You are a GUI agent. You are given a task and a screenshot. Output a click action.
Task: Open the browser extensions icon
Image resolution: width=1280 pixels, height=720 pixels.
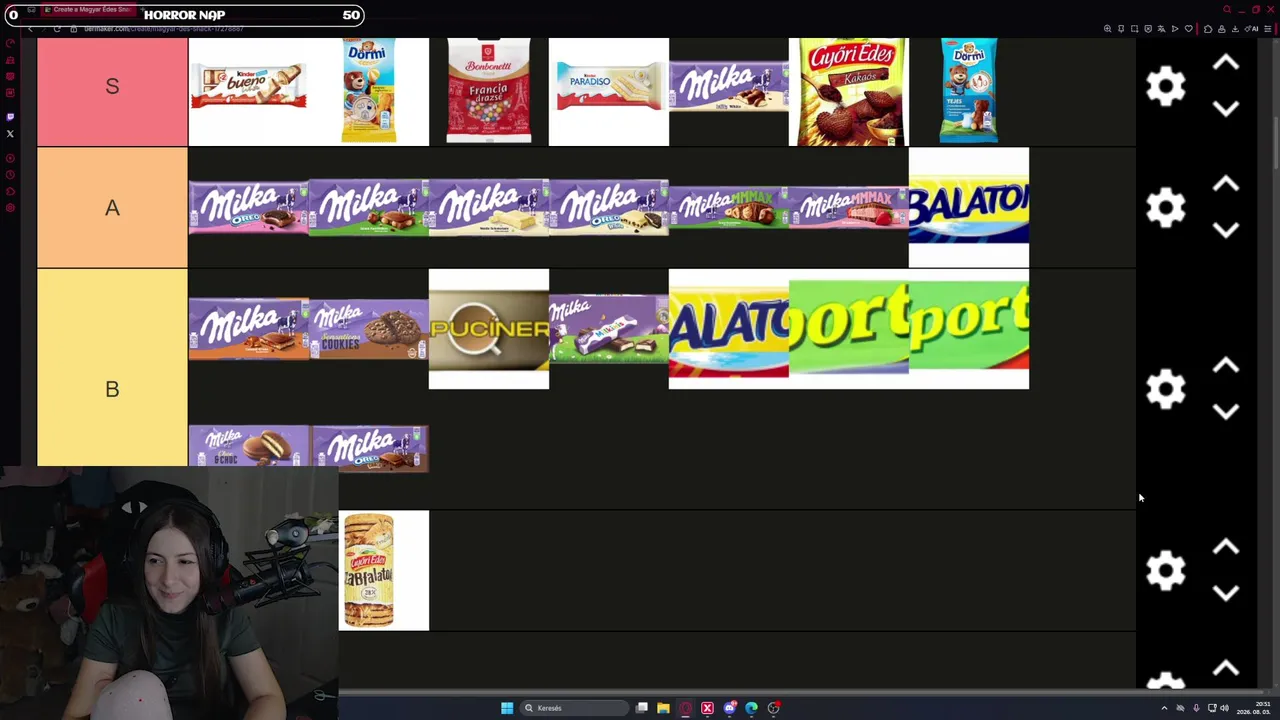point(1208,28)
